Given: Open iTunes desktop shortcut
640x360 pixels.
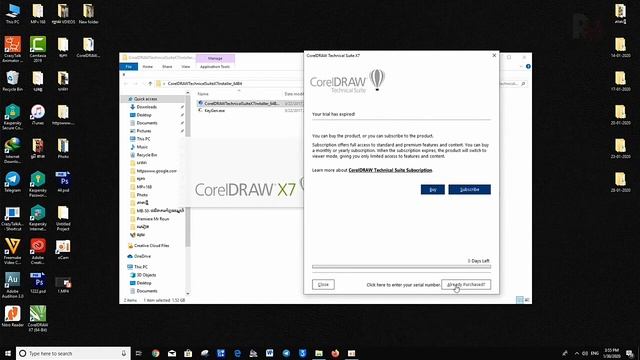Looking at the screenshot, I should pos(38,115).
